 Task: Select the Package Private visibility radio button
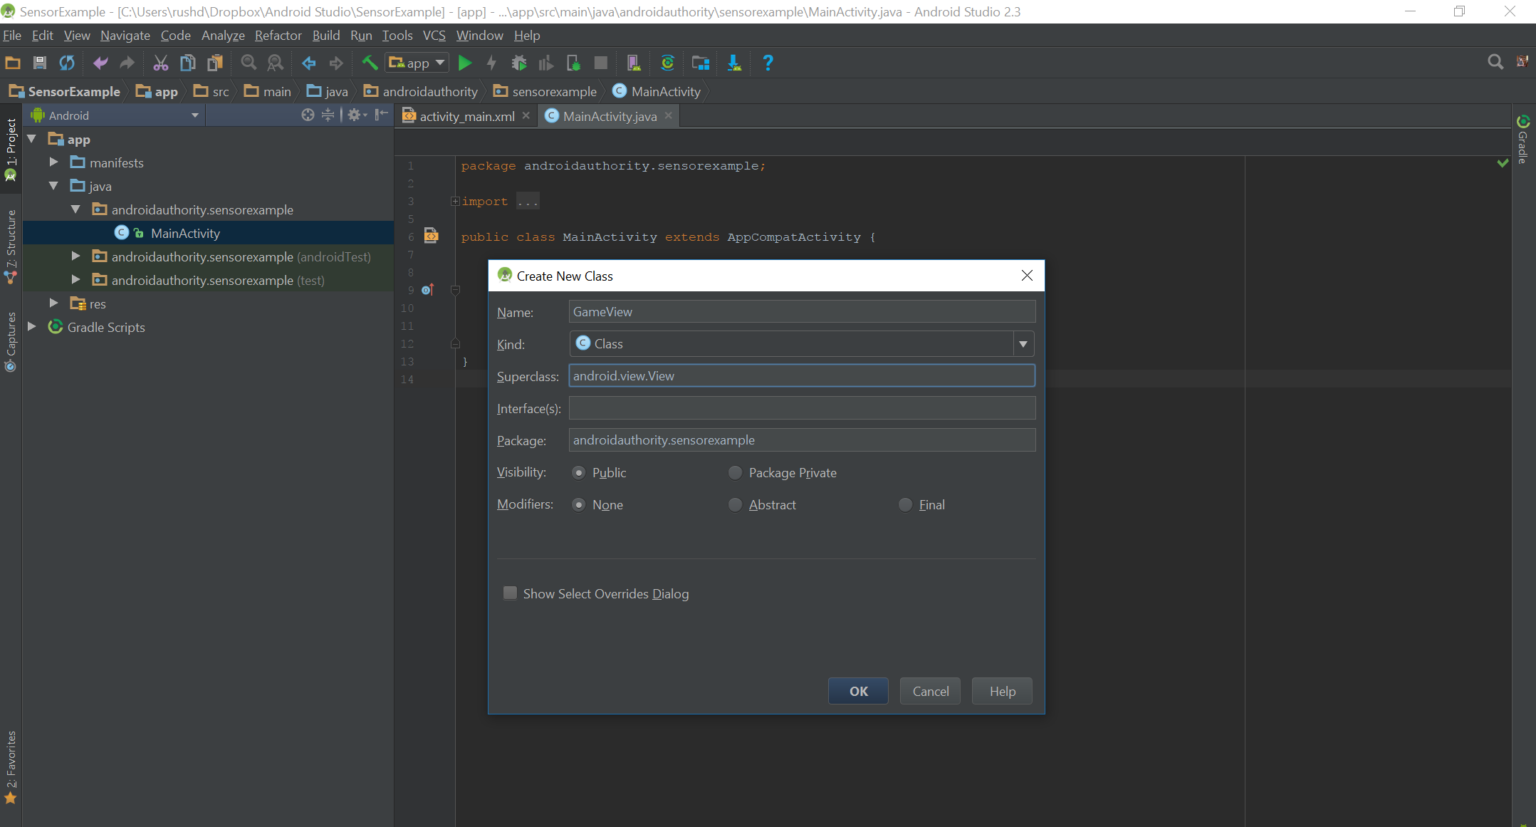tap(735, 472)
